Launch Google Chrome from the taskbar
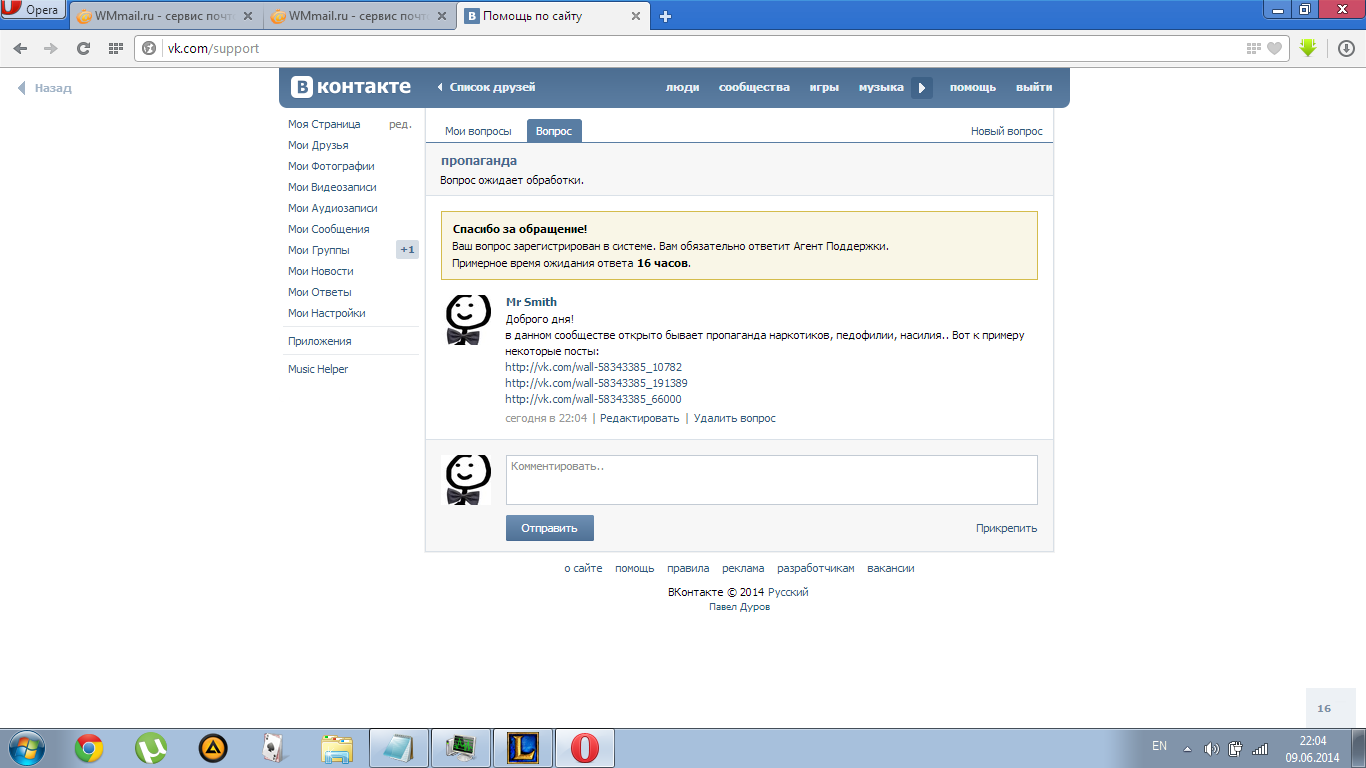 click(89, 748)
